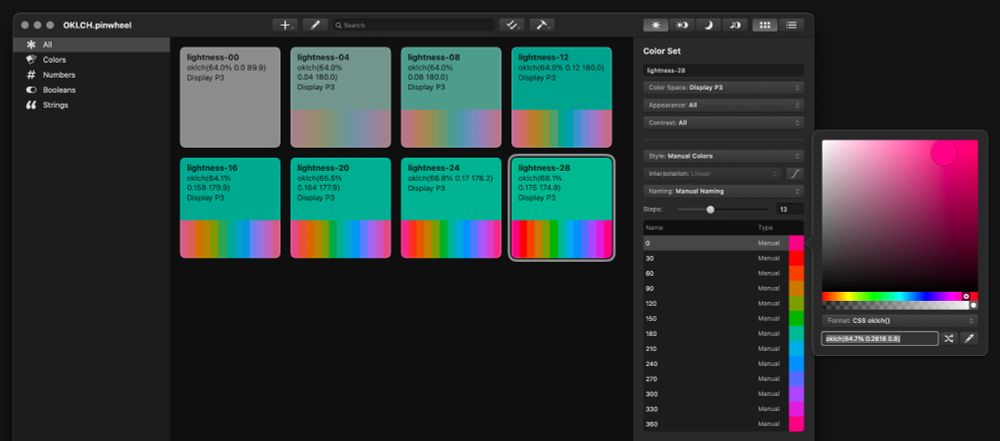
Task: Select the lightness-12 color card
Action: click(x=562, y=97)
